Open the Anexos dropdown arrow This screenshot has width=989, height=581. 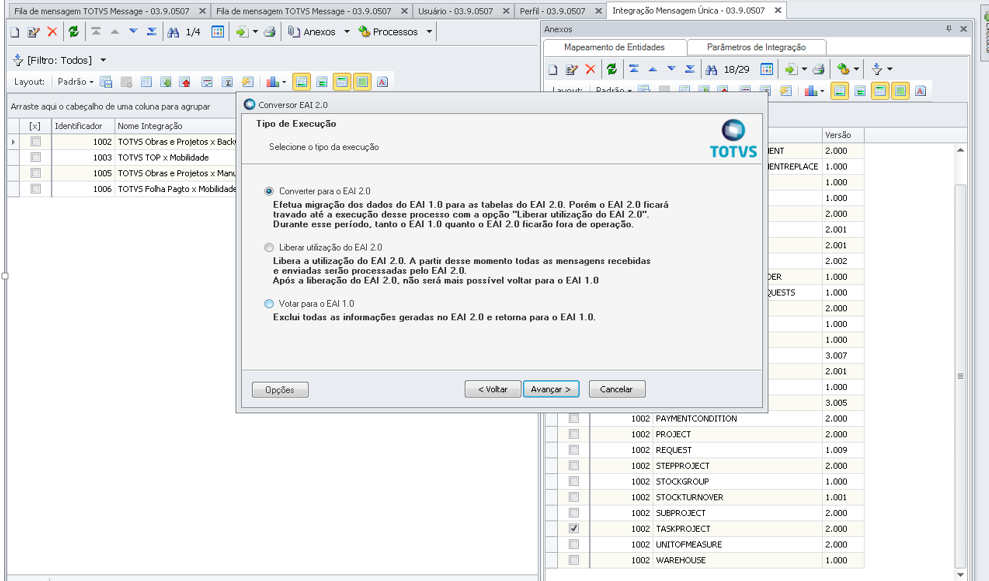coord(347,32)
